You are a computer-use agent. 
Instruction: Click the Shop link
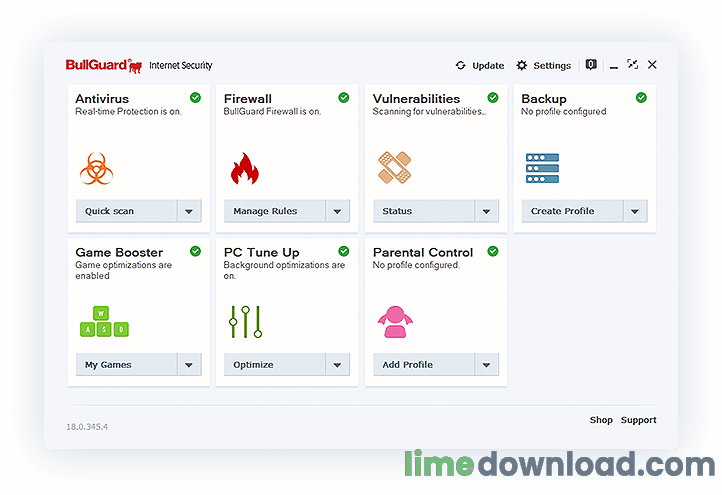pos(601,420)
